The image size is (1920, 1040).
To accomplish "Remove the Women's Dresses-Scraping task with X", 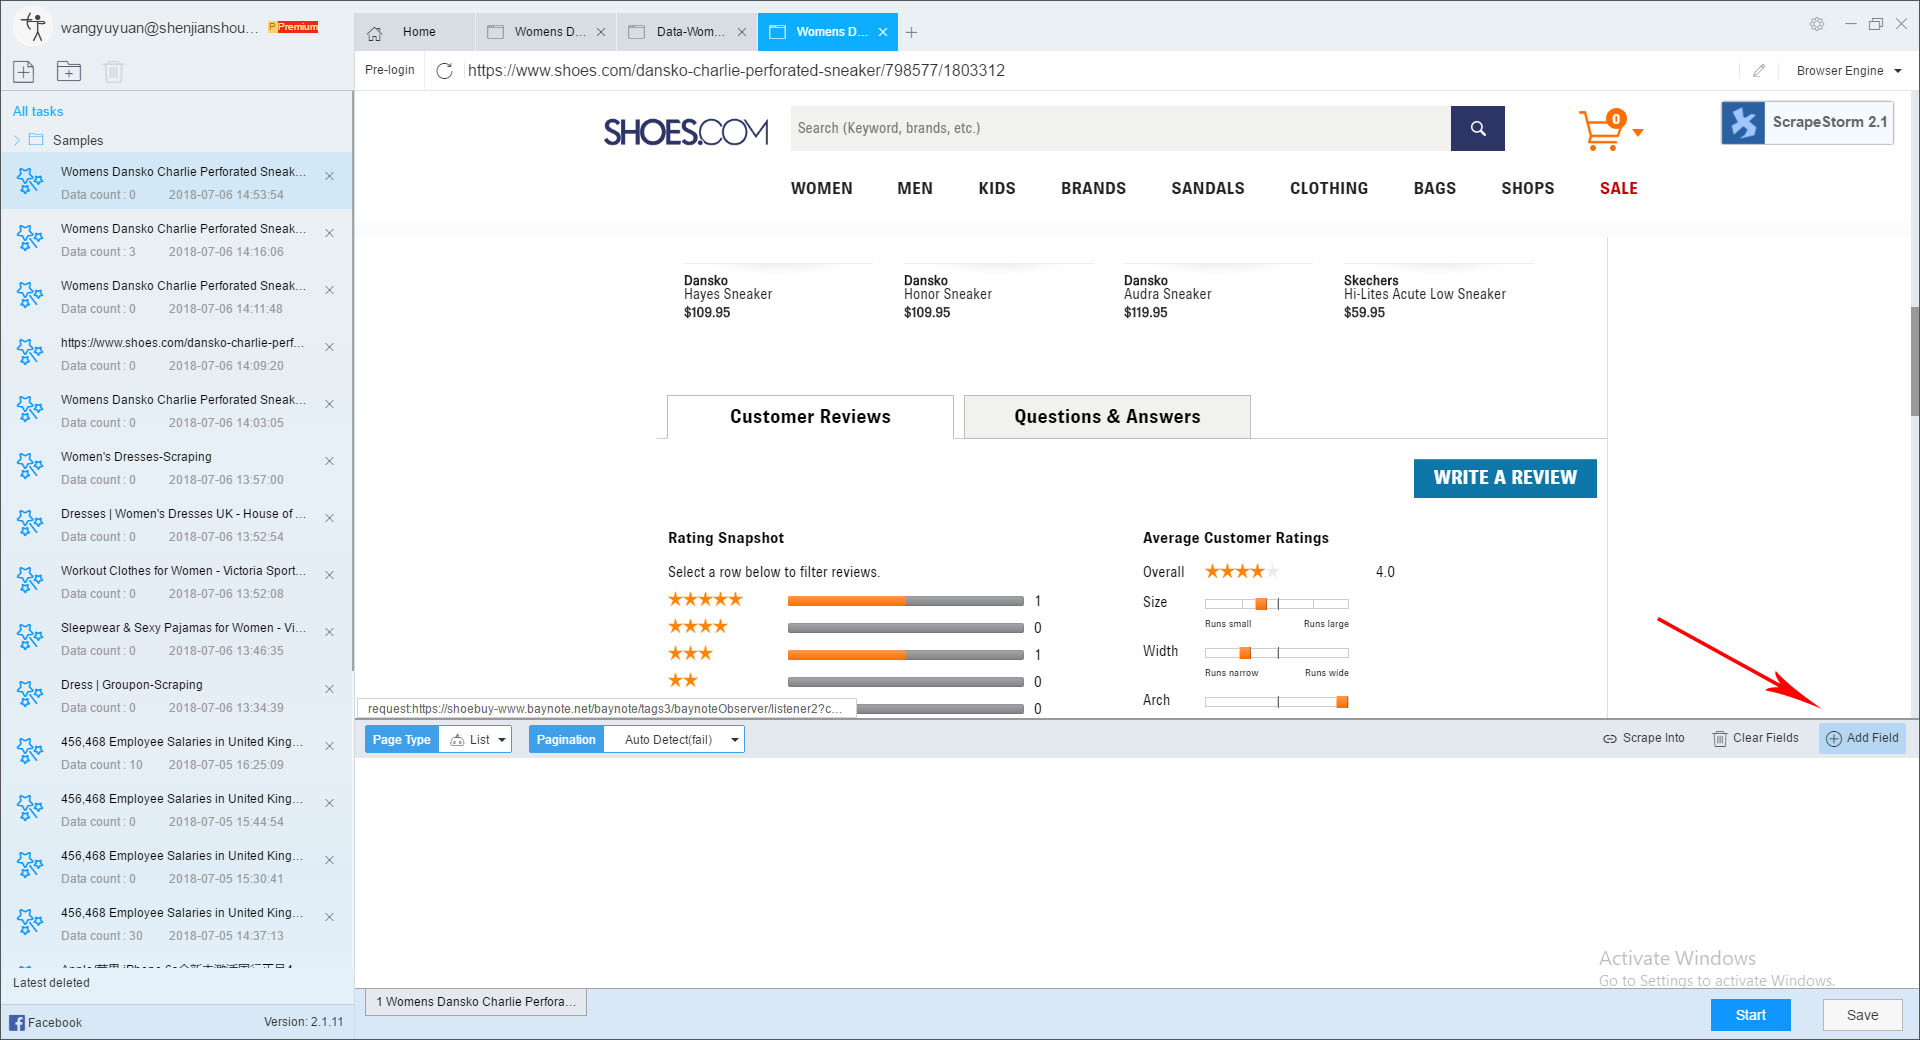I will [329, 461].
